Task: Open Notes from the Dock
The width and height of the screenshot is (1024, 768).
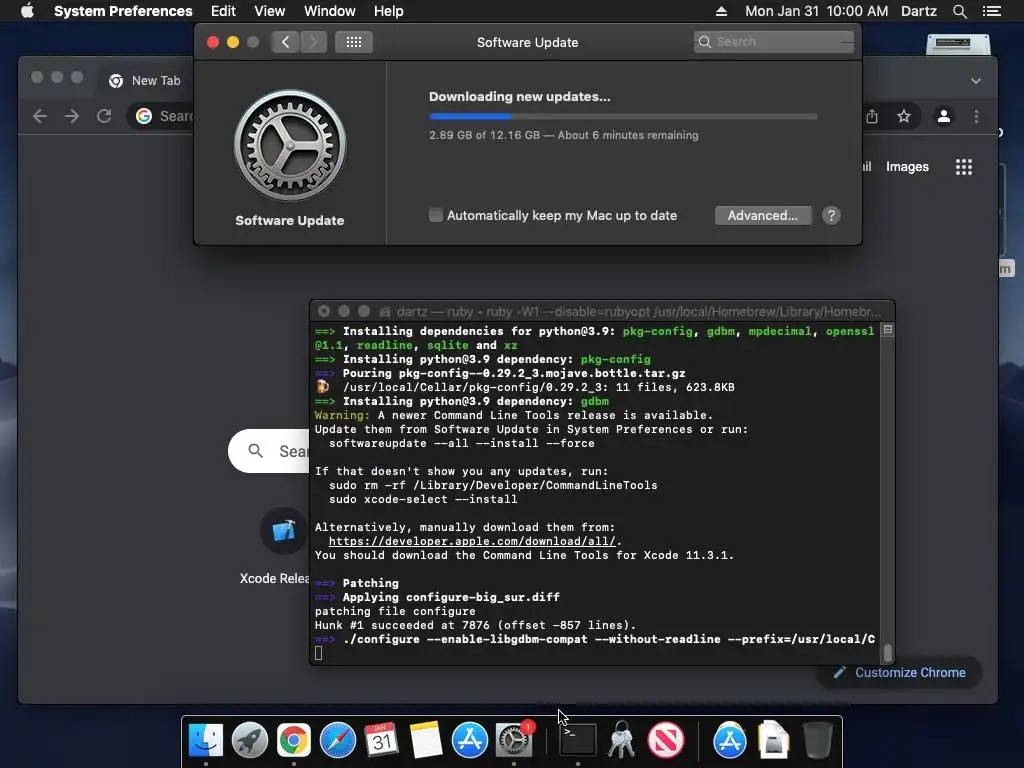Action: [426, 740]
